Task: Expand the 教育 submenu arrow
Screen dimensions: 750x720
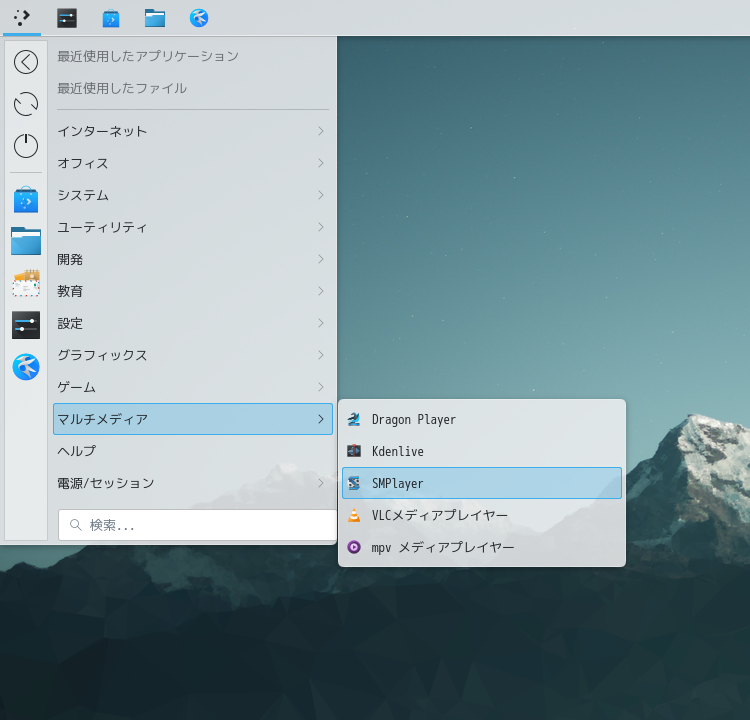Action: 321,291
